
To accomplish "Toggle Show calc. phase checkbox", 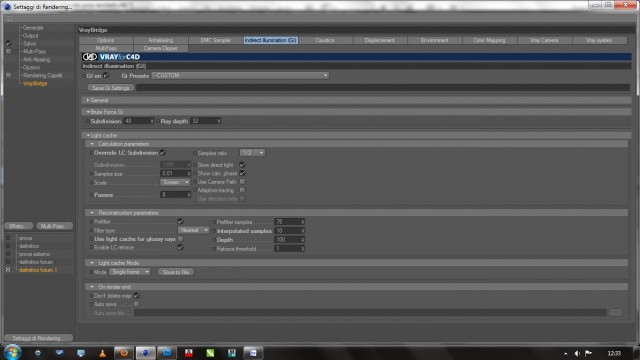I will pyautogui.click(x=242, y=173).
